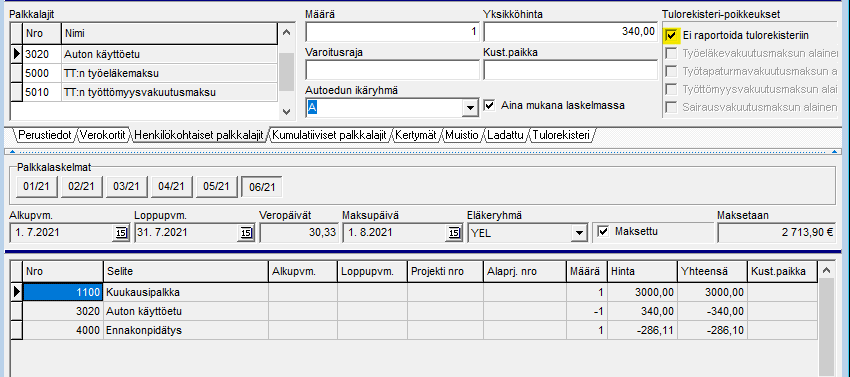Click the Varoitusraja input field
This screenshot has height=377, width=850.
tap(392, 70)
